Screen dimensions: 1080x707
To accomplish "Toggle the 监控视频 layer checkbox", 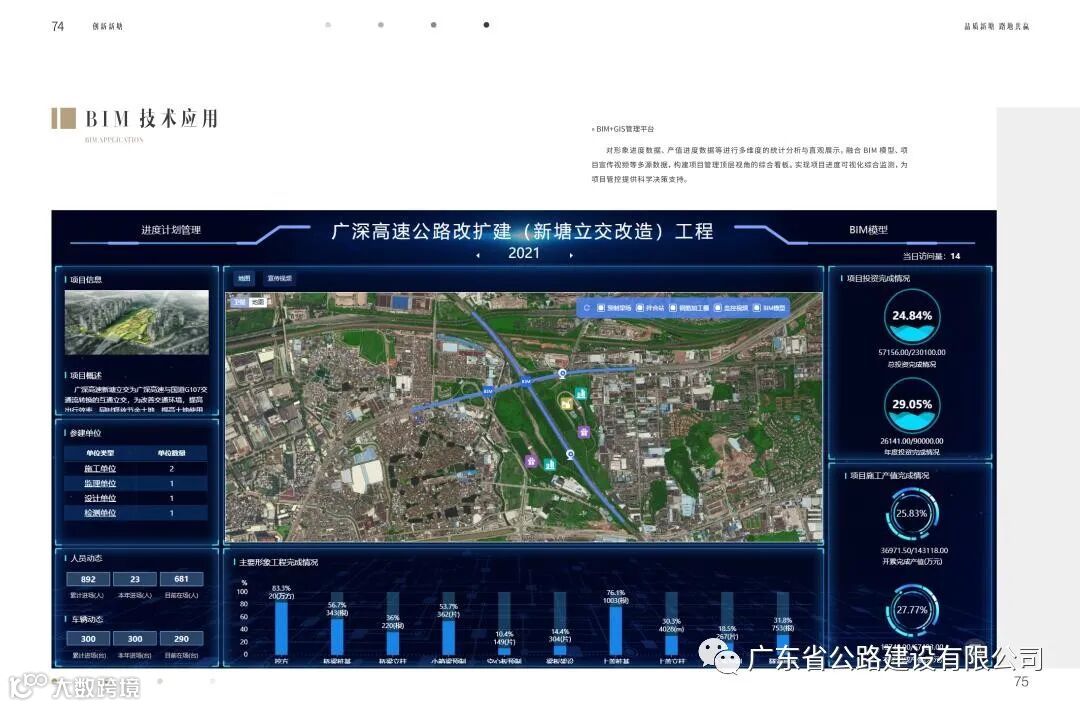I will (718, 308).
